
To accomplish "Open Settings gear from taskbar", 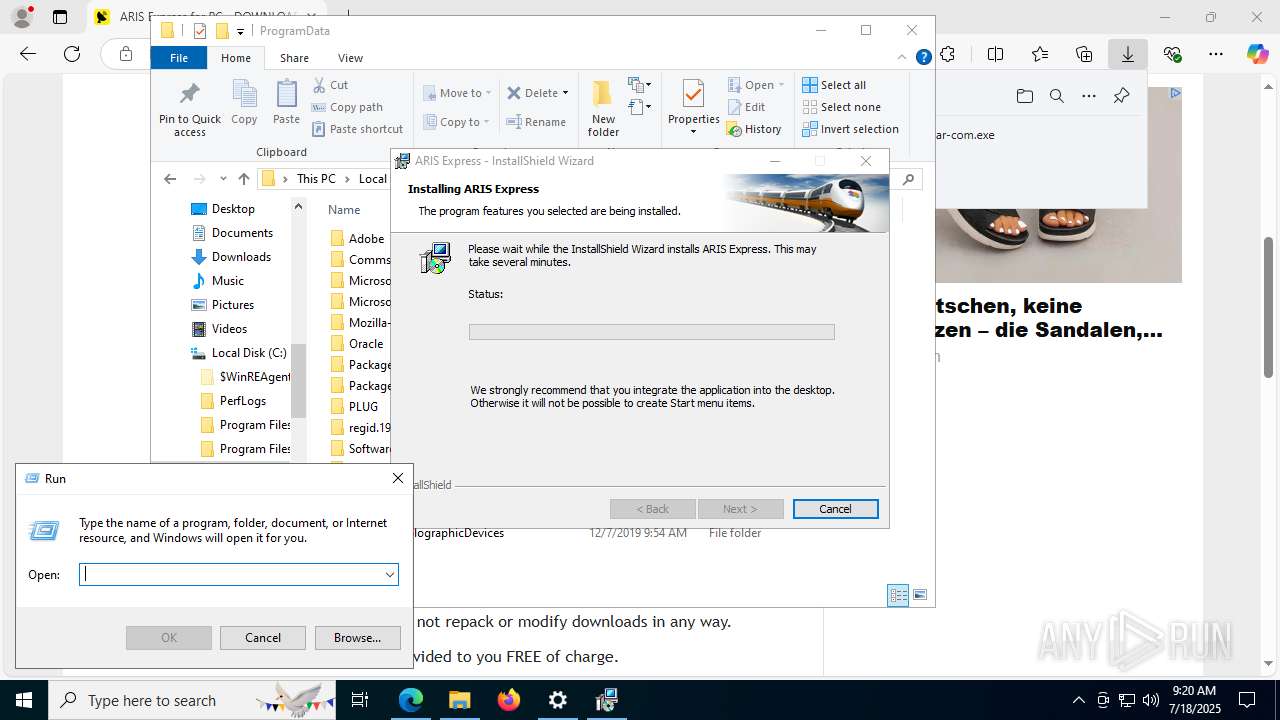I will pos(558,700).
